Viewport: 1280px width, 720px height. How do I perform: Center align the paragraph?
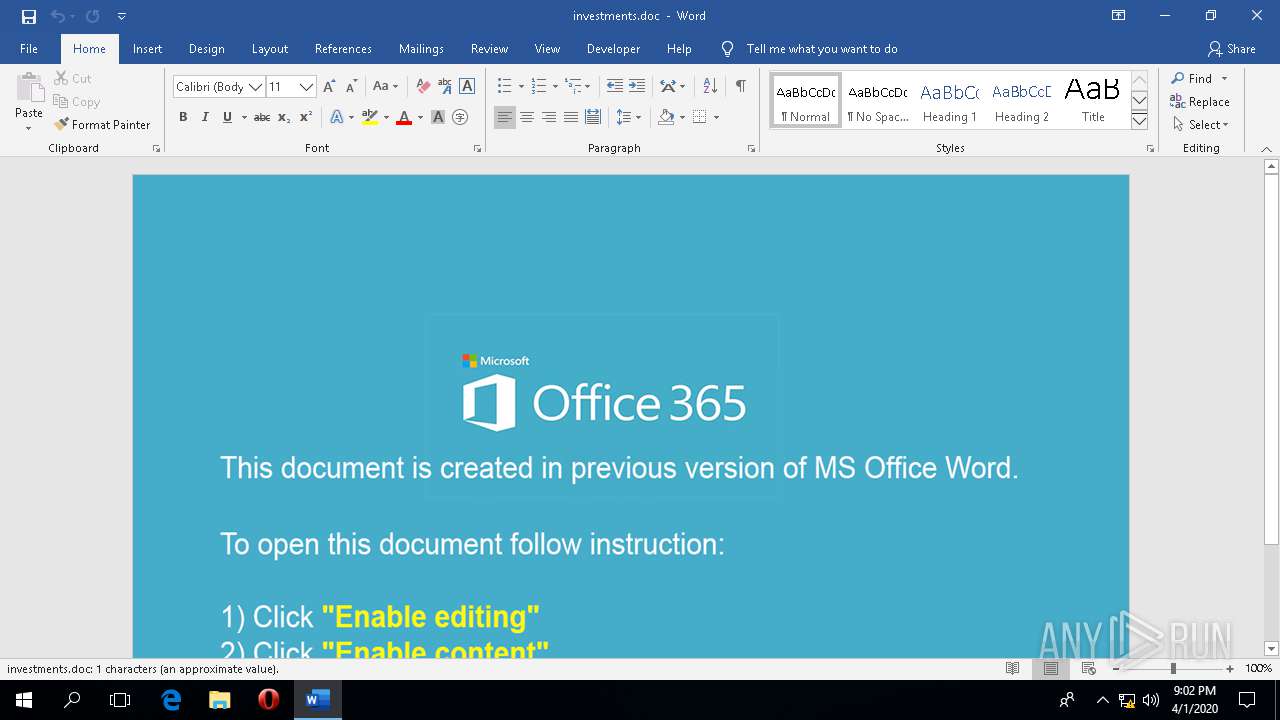pos(527,117)
